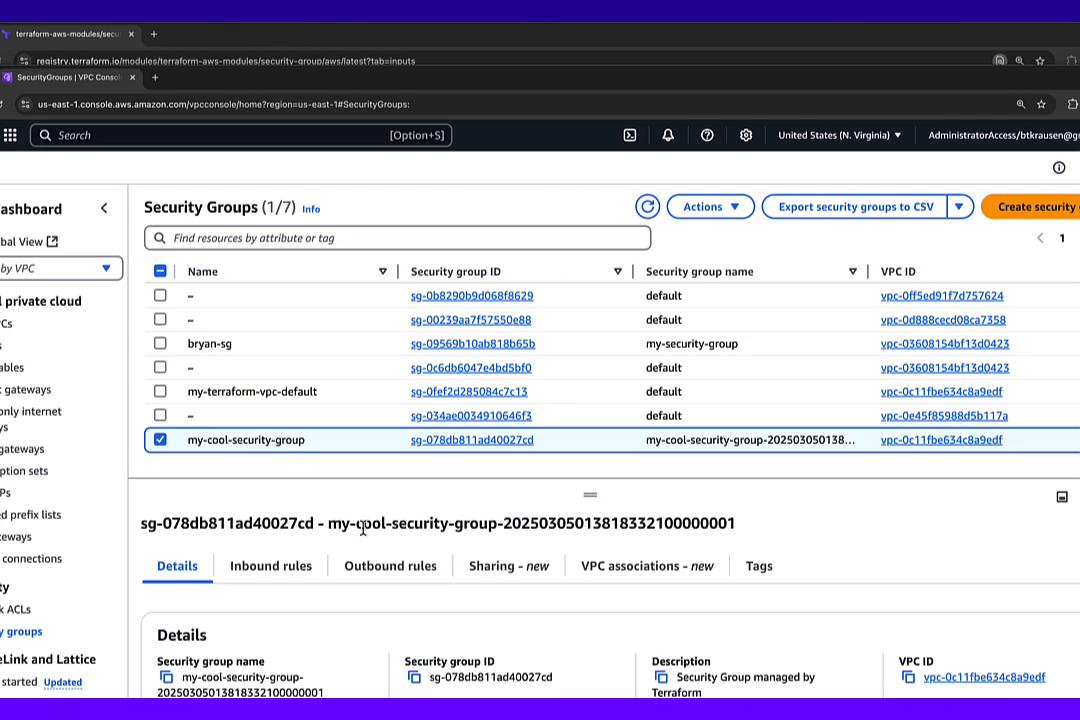Open AWS console settings gear

click(x=746, y=135)
